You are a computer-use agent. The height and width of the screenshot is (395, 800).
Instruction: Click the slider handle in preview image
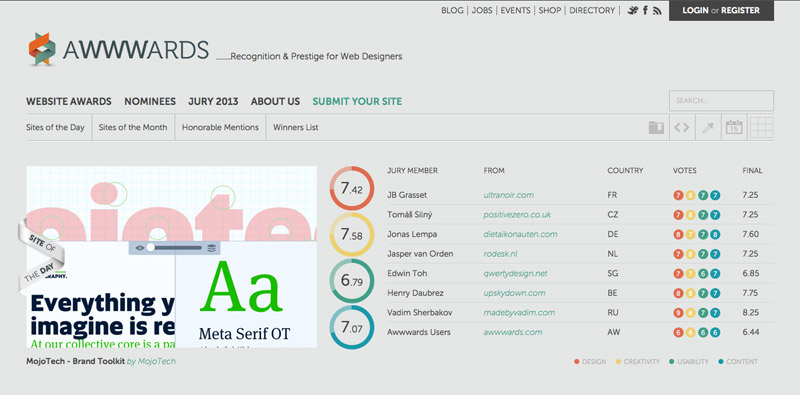151,248
